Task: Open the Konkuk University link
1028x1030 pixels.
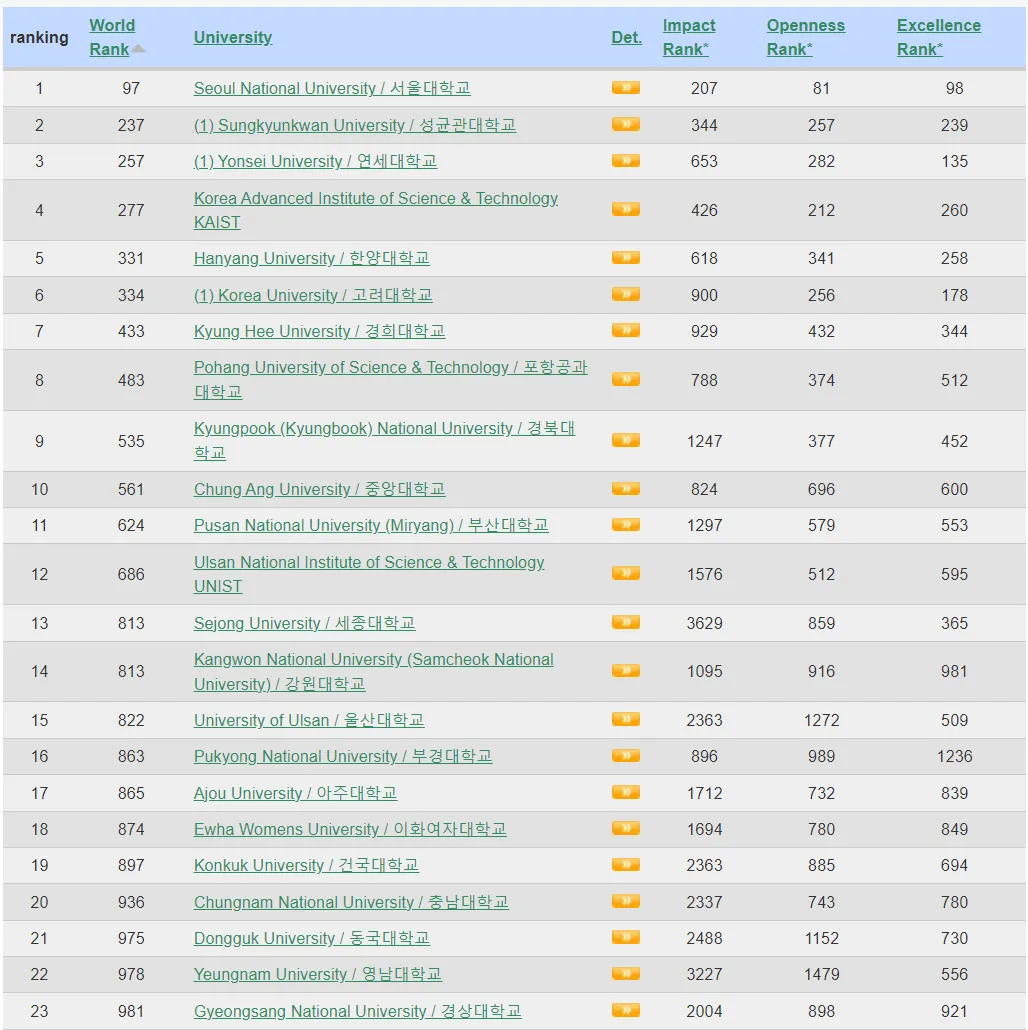Action: 306,865
